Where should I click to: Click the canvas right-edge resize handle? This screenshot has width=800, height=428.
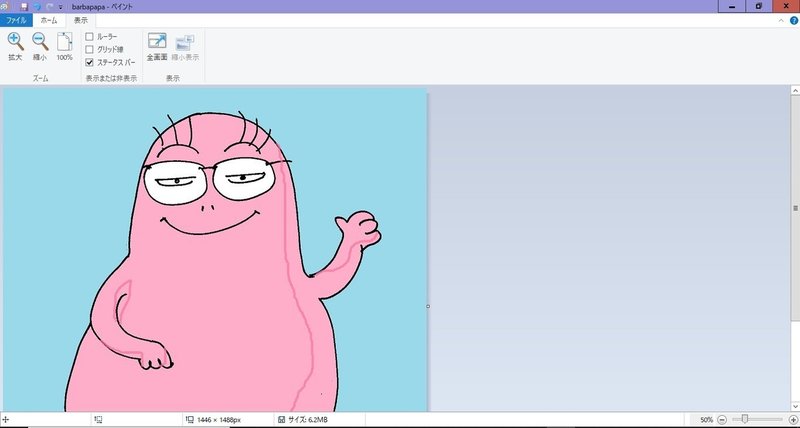click(x=428, y=306)
